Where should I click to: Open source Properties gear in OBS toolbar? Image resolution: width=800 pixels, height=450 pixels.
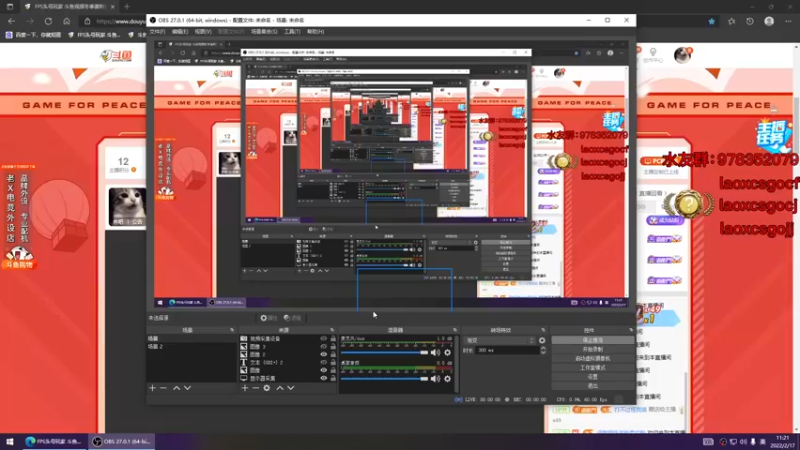[268, 318]
